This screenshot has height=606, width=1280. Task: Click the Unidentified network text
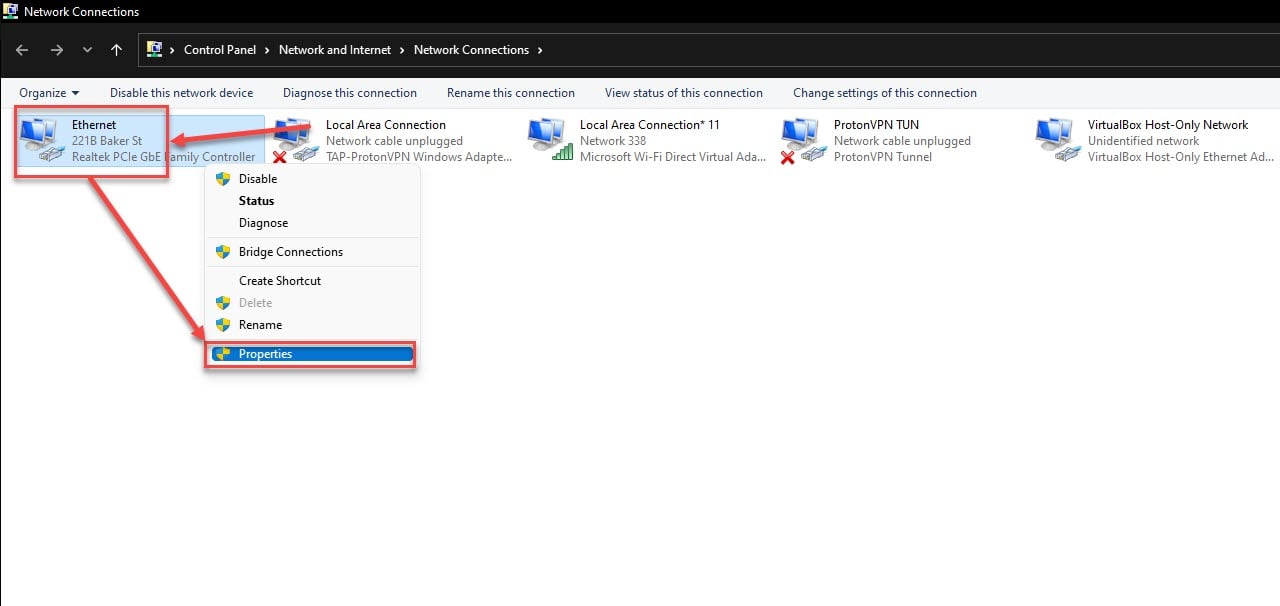[x=1143, y=141]
